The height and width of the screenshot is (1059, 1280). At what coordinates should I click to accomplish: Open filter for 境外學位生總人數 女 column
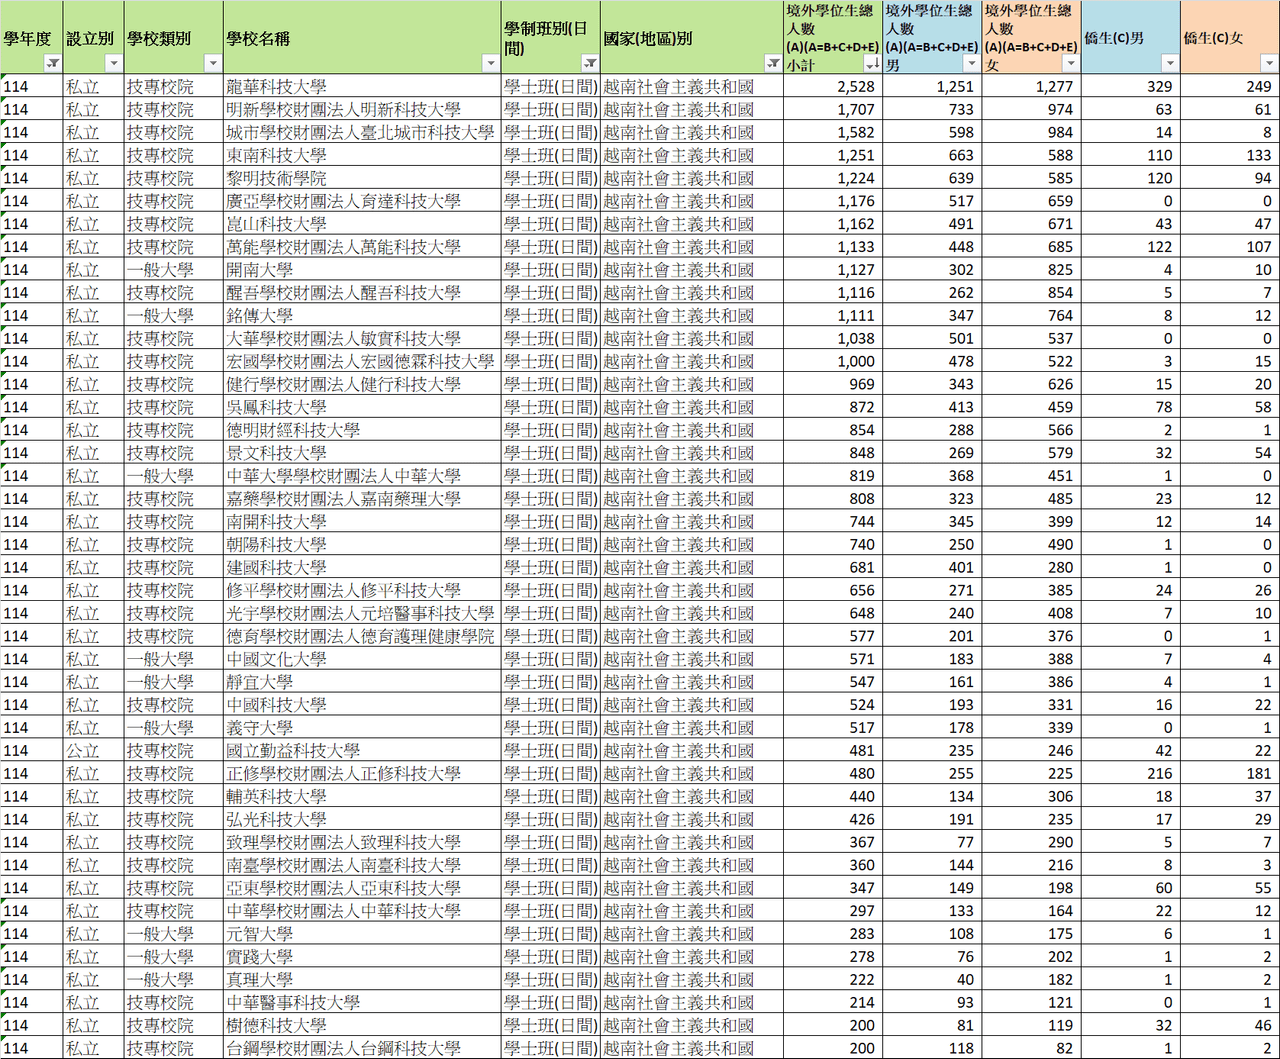pos(1071,64)
